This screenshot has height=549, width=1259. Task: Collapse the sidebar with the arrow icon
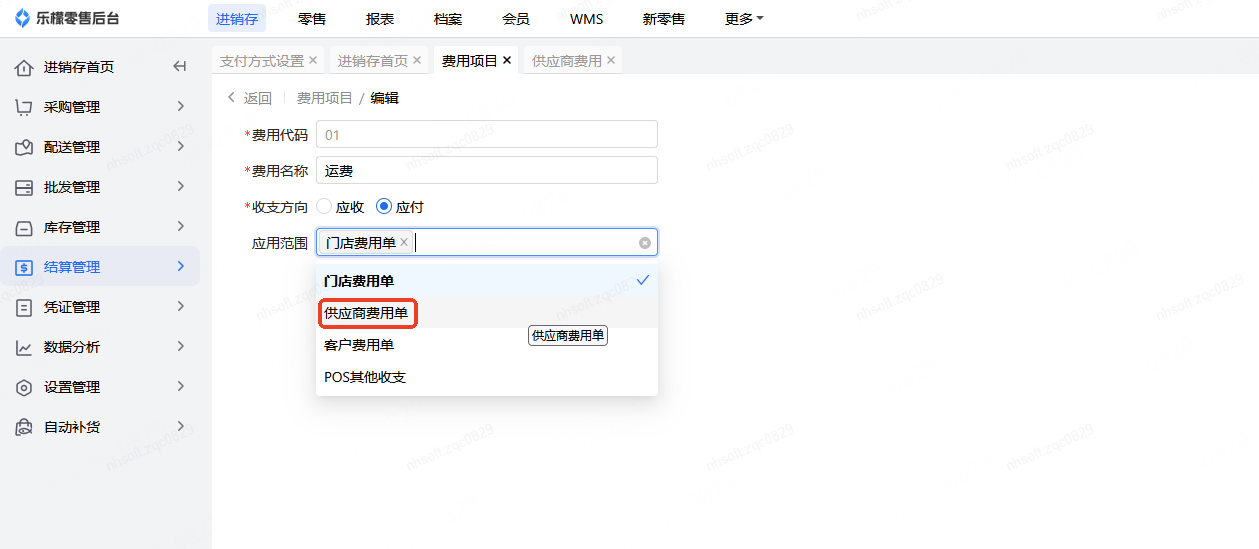click(180, 67)
